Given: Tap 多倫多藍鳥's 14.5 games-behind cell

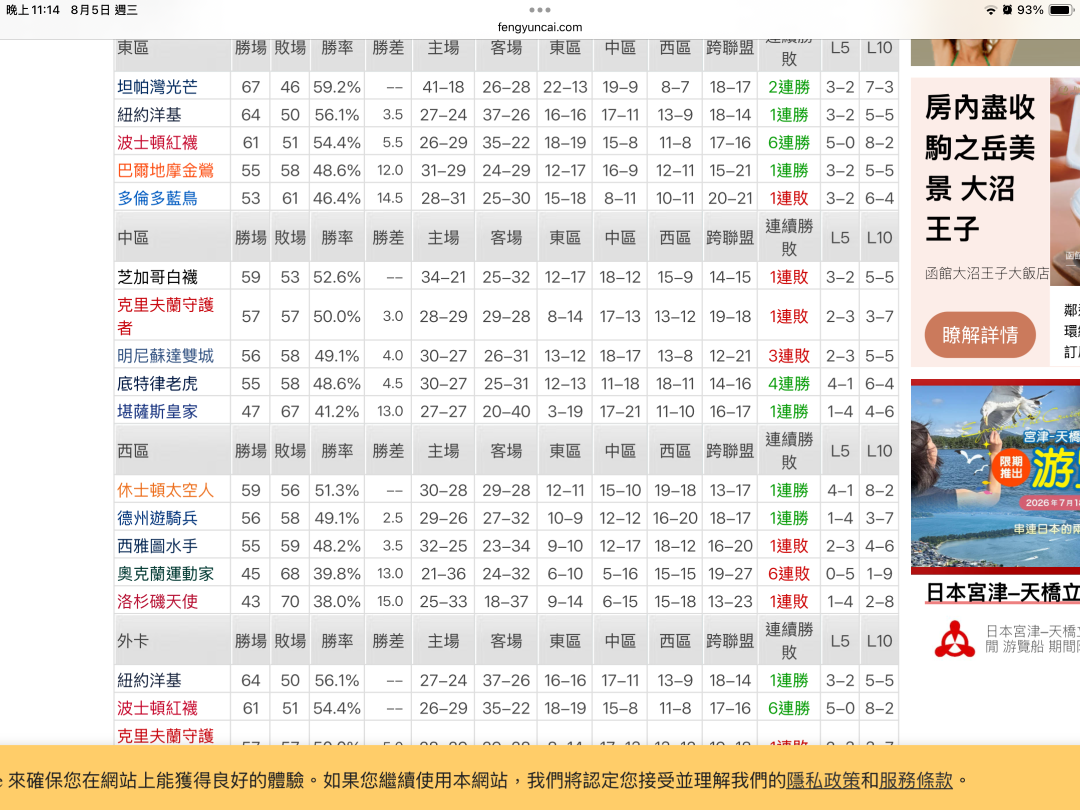Looking at the screenshot, I should point(389,198).
